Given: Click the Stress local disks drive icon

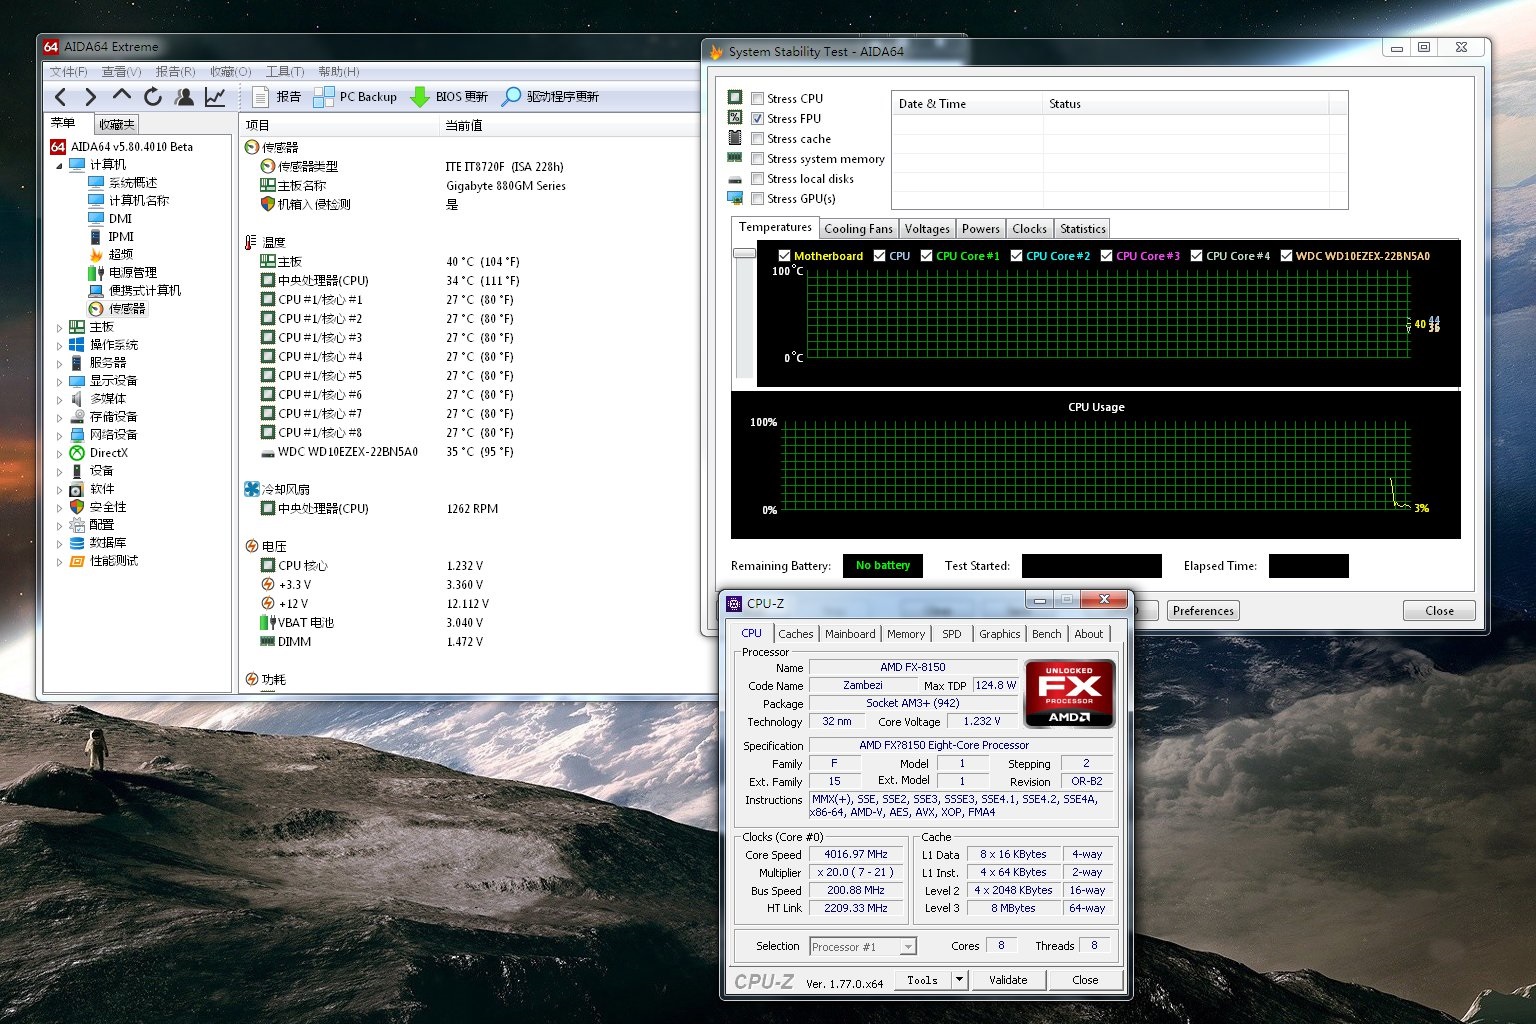Looking at the screenshot, I should coord(735,179).
